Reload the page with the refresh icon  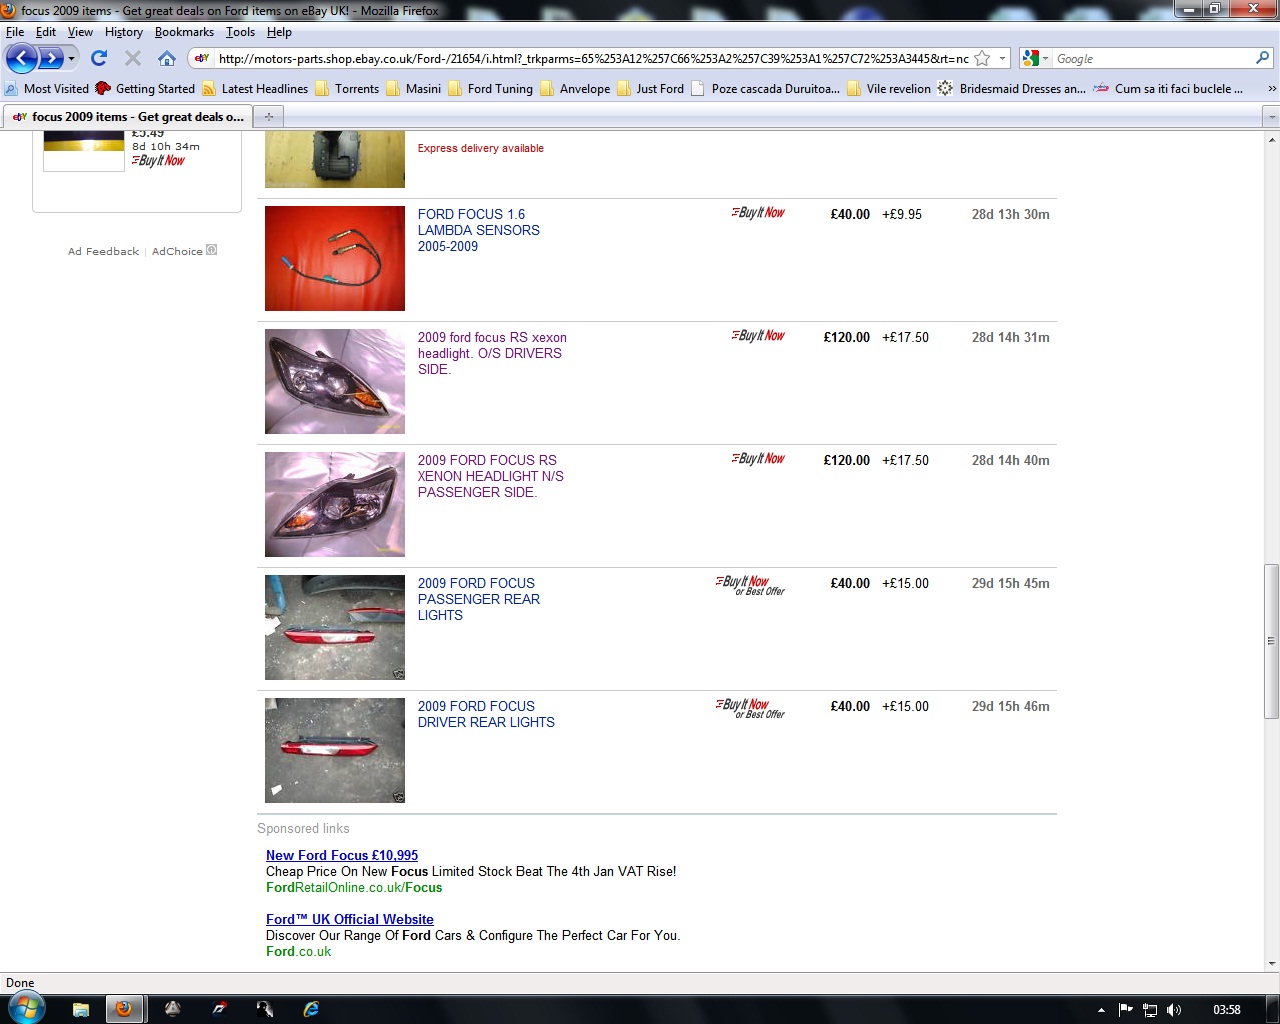99,59
